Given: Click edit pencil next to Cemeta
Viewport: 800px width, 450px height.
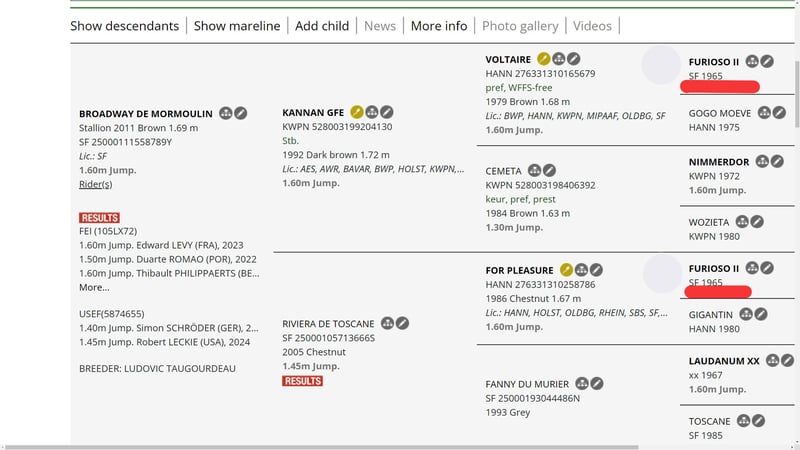Looking at the screenshot, I should [x=549, y=171].
